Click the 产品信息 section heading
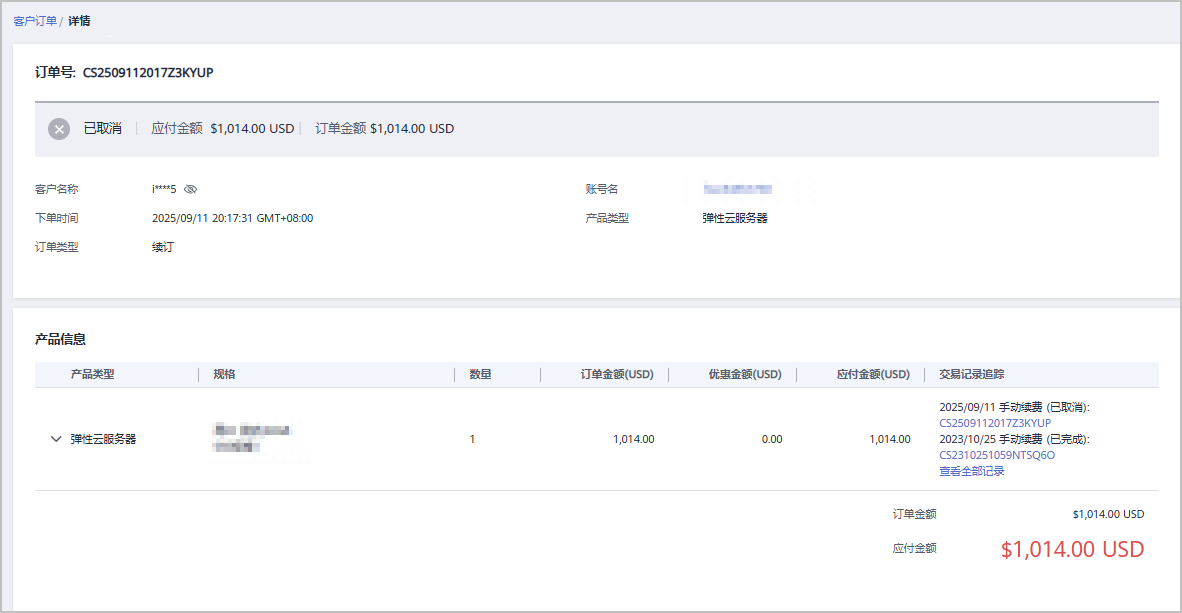The image size is (1182, 613). click(60, 340)
